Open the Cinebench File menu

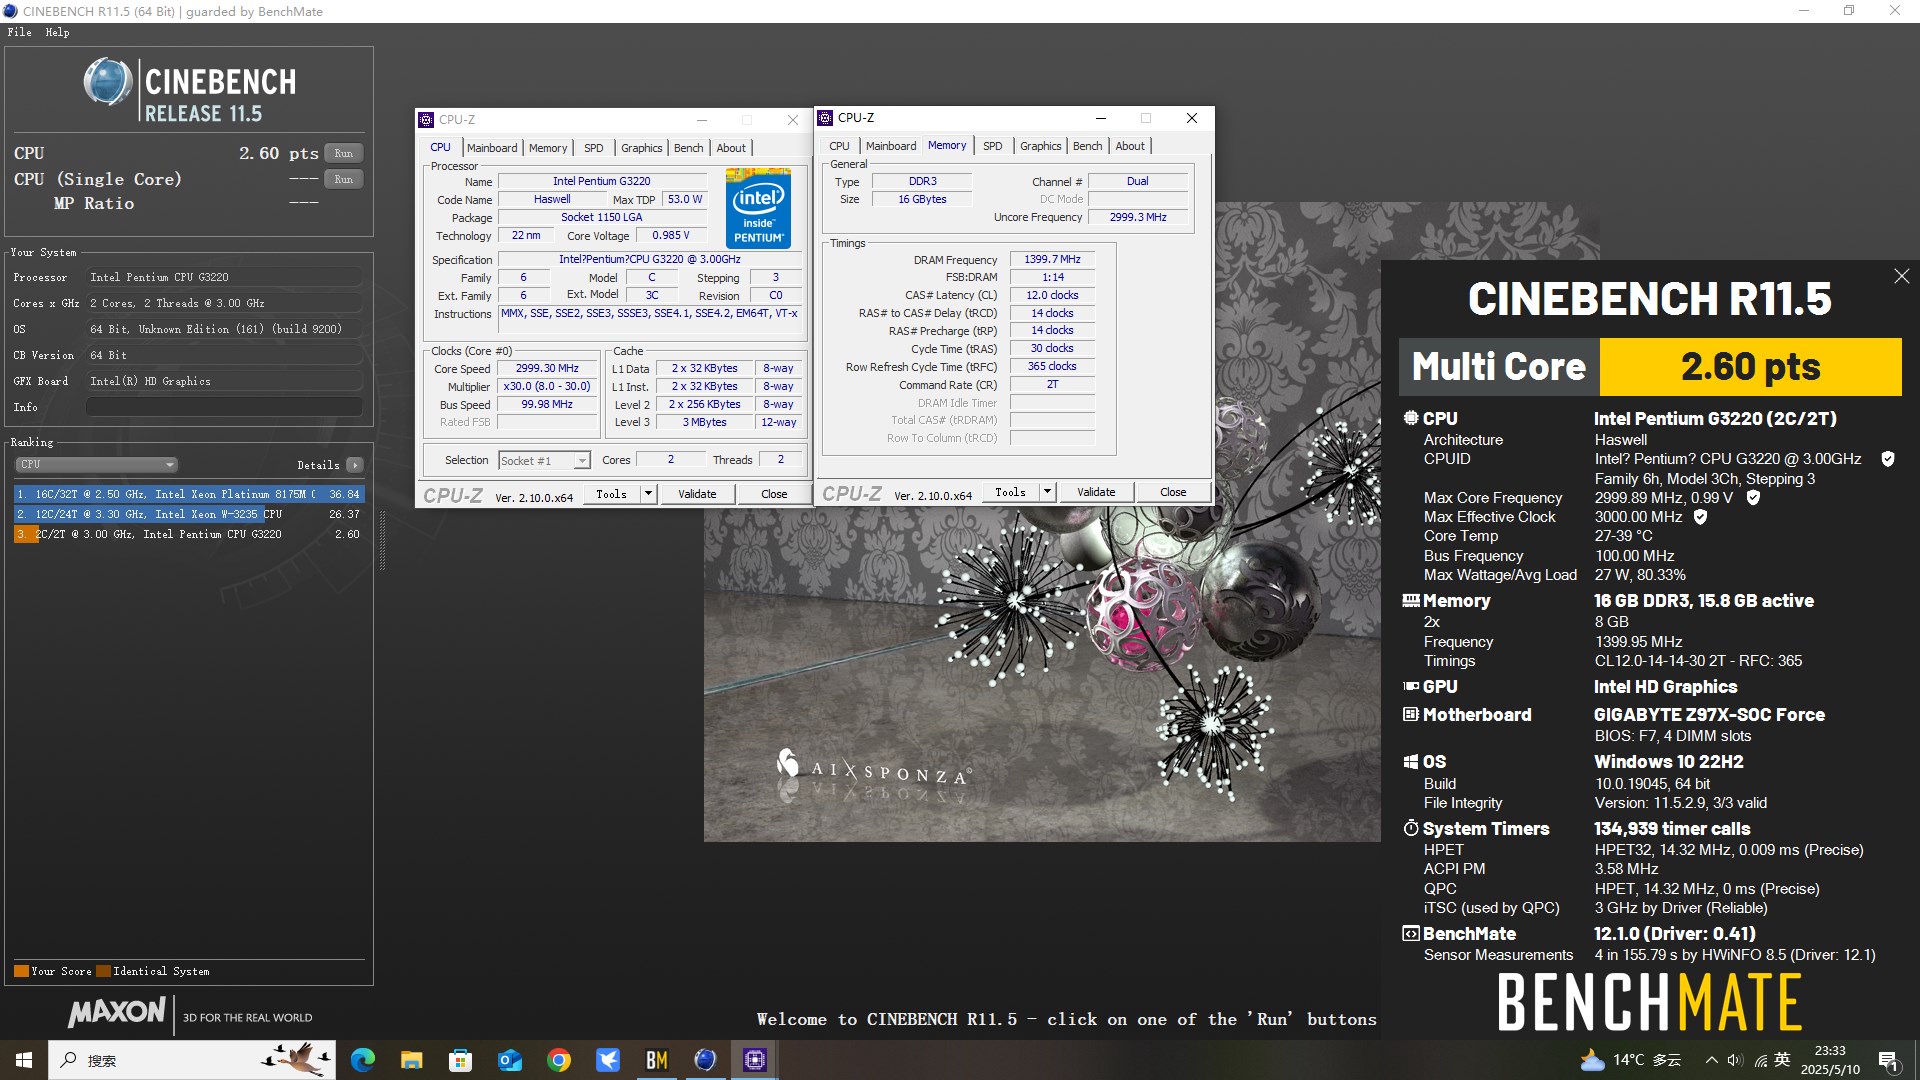(x=19, y=32)
